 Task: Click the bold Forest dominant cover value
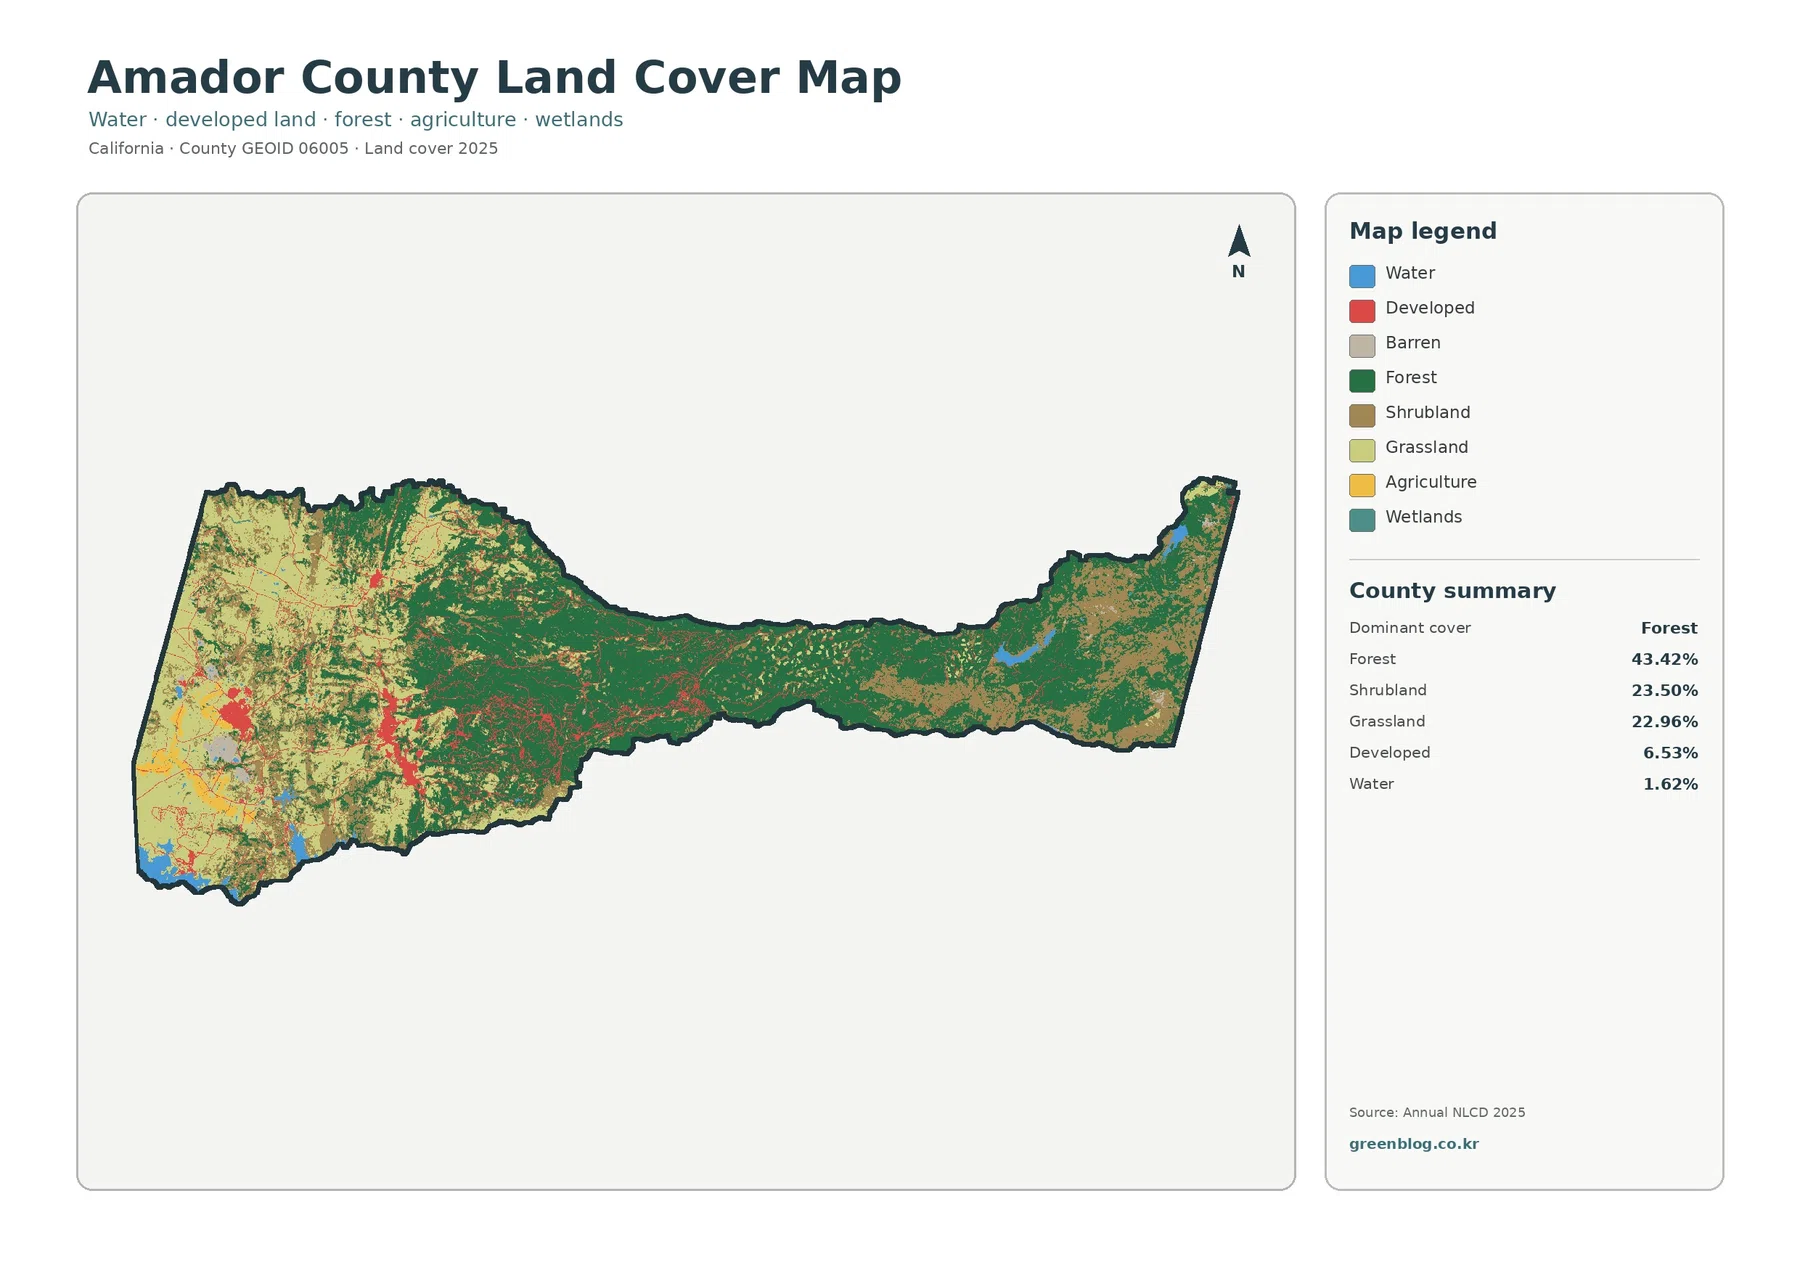point(1669,628)
